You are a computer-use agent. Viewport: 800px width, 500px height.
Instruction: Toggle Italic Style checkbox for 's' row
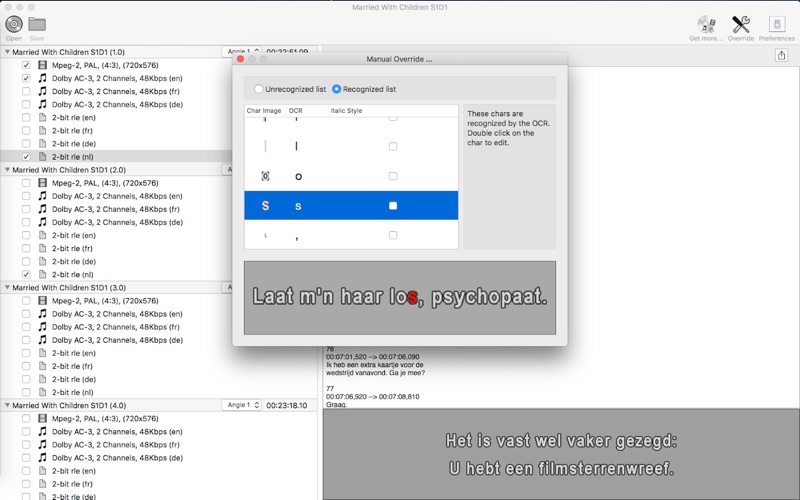(x=393, y=206)
